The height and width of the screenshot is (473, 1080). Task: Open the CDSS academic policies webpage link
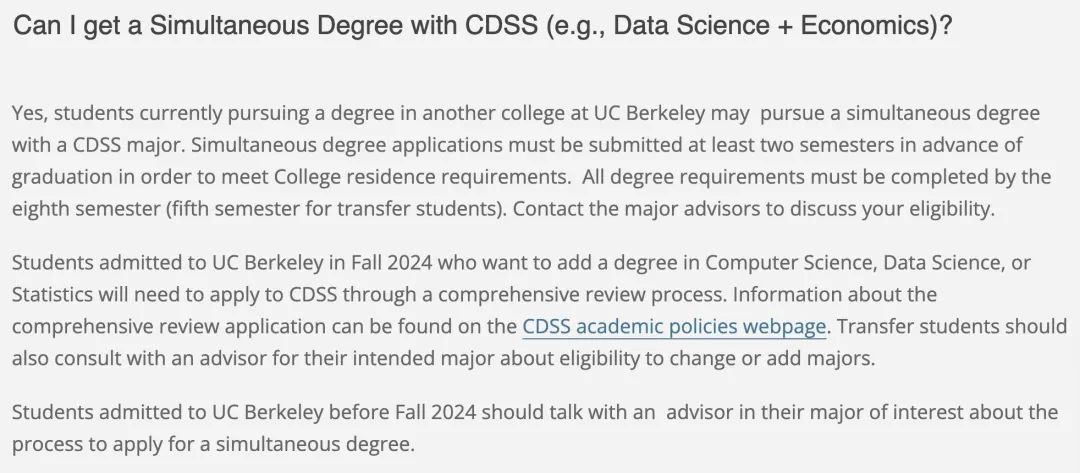674,326
